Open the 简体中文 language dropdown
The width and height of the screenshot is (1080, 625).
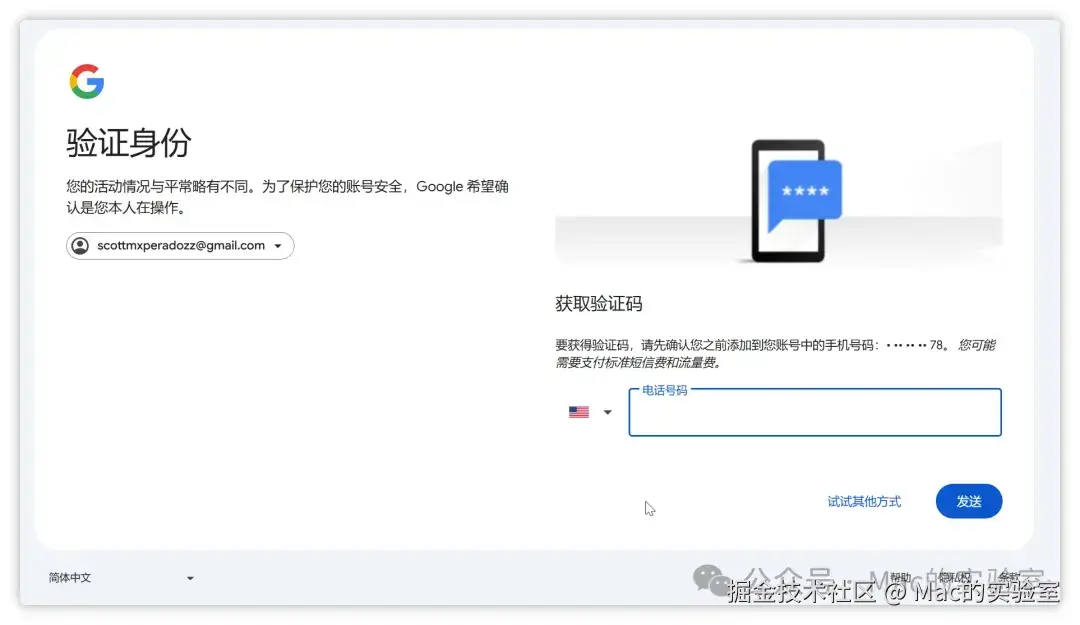pyautogui.click(x=121, y=577)
